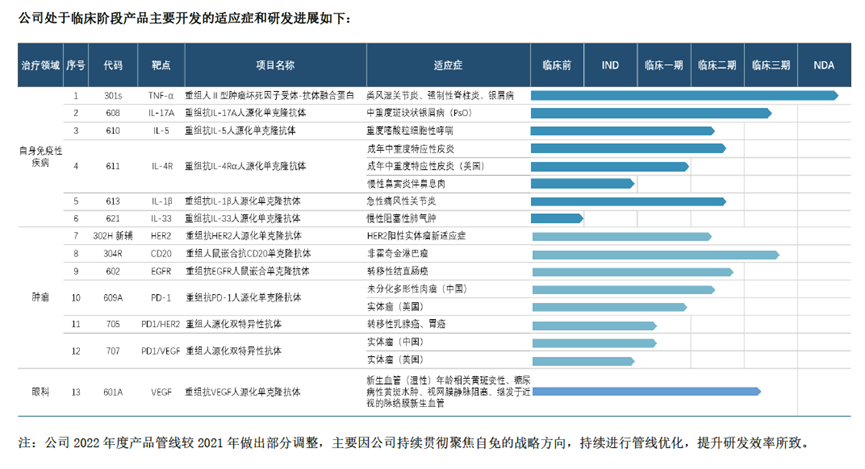Click the short progress bar for 621 IL-33
The height and width of the screenshot is (469, 865).
point(556,218)
